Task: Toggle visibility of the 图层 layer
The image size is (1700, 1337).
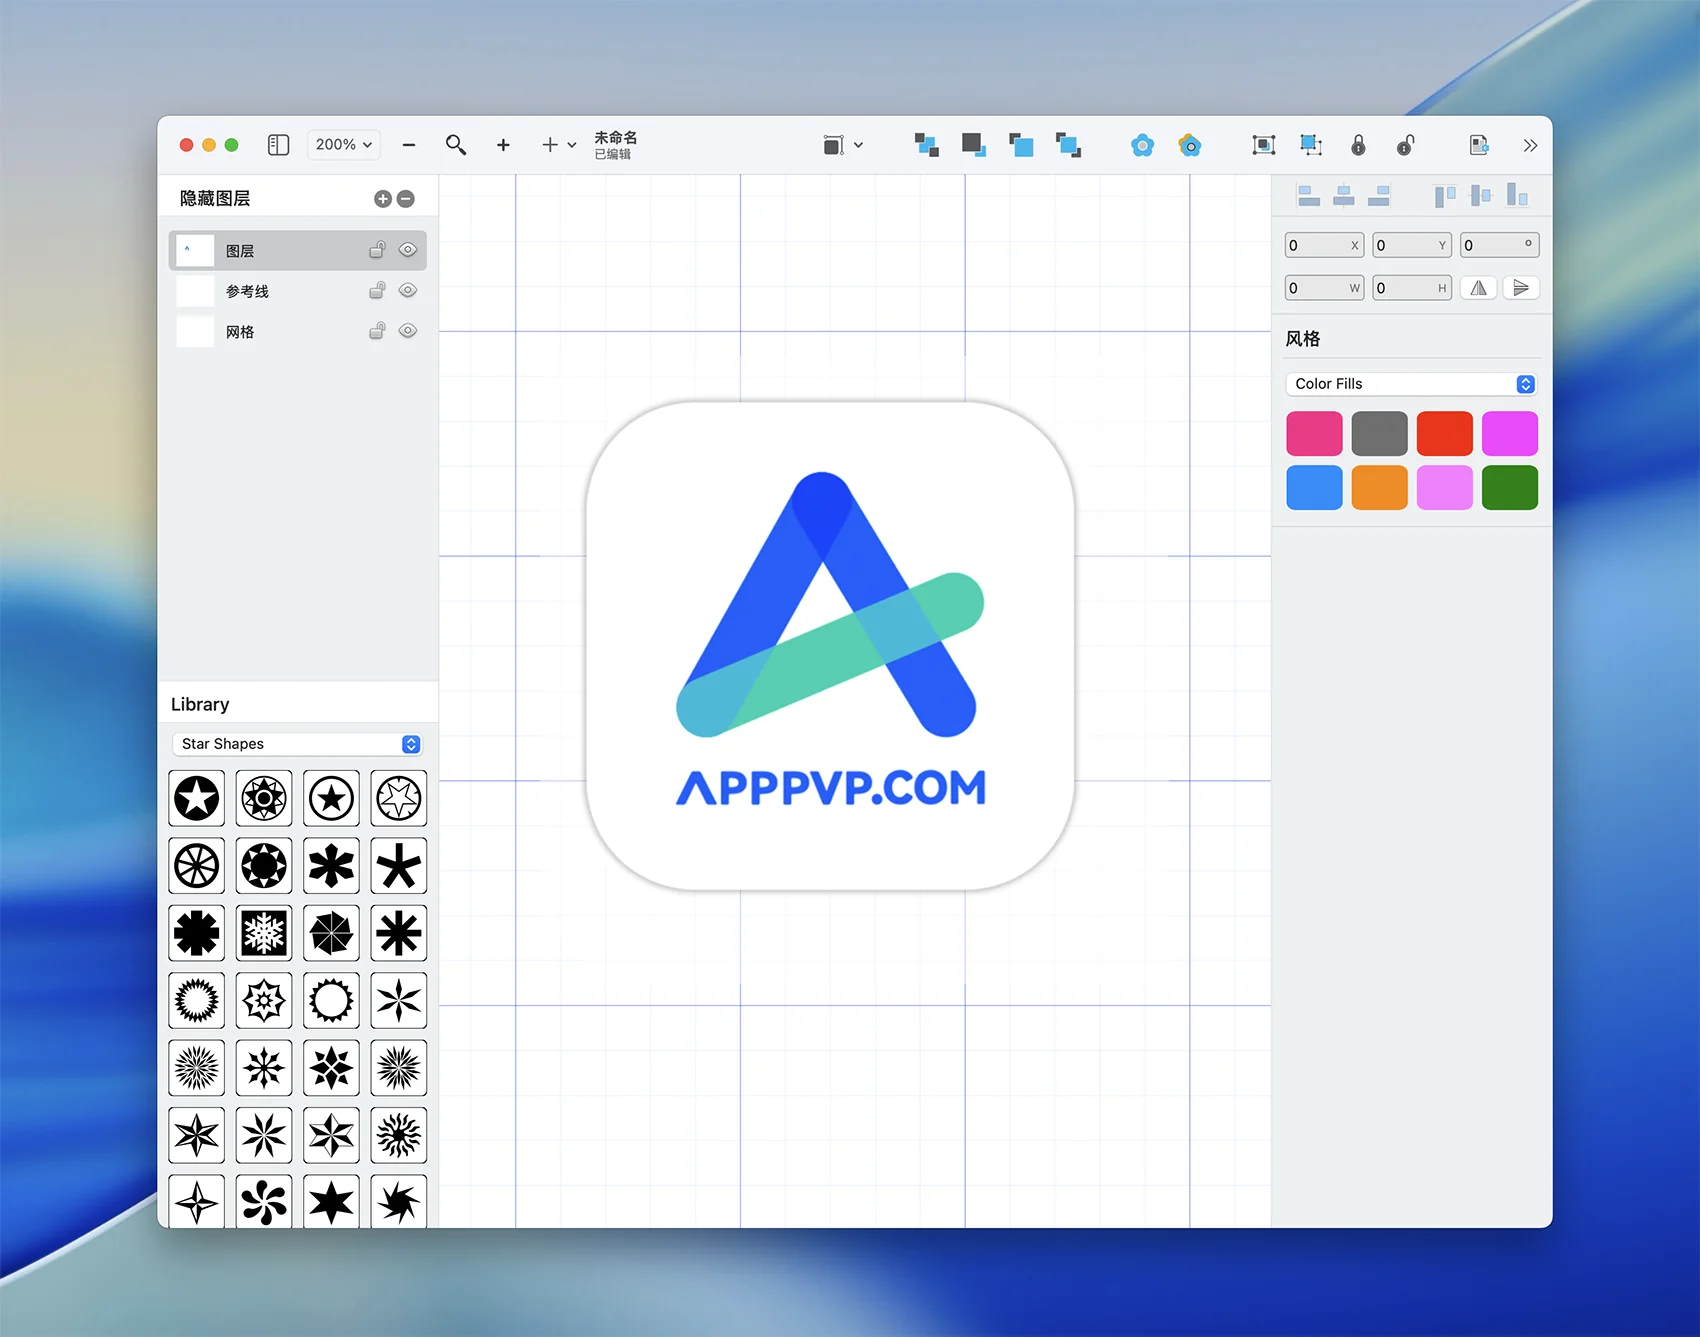Action: [408, 250]
